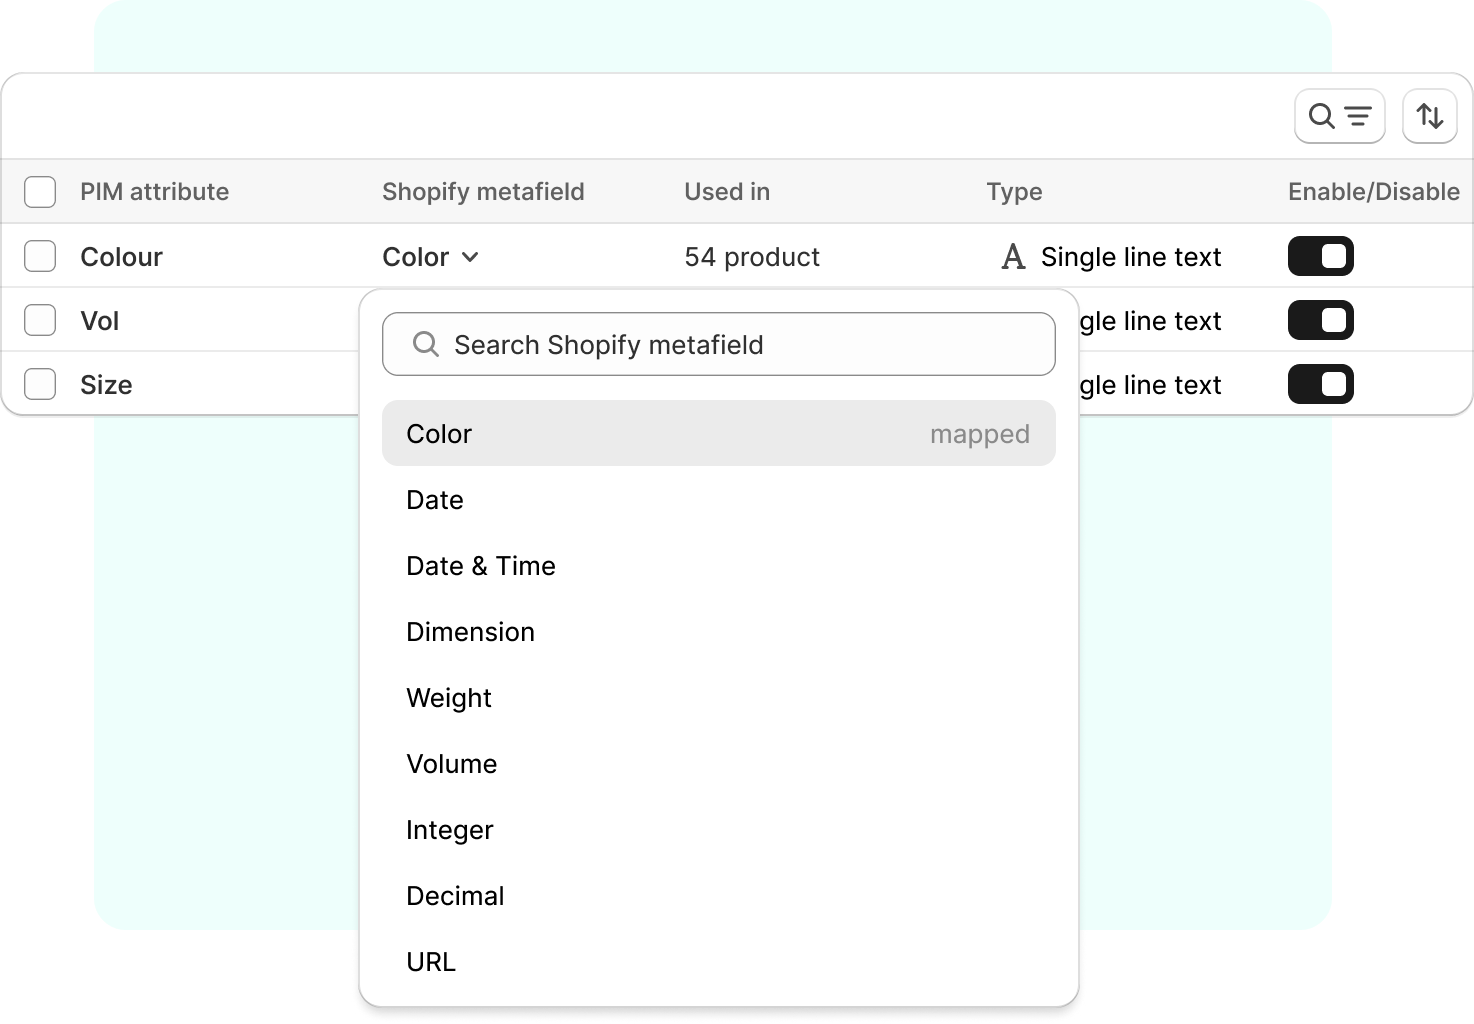Turn off the Vol attribute toggle
Viewport: 1474px width, 1024px height.
point(1320,321)
